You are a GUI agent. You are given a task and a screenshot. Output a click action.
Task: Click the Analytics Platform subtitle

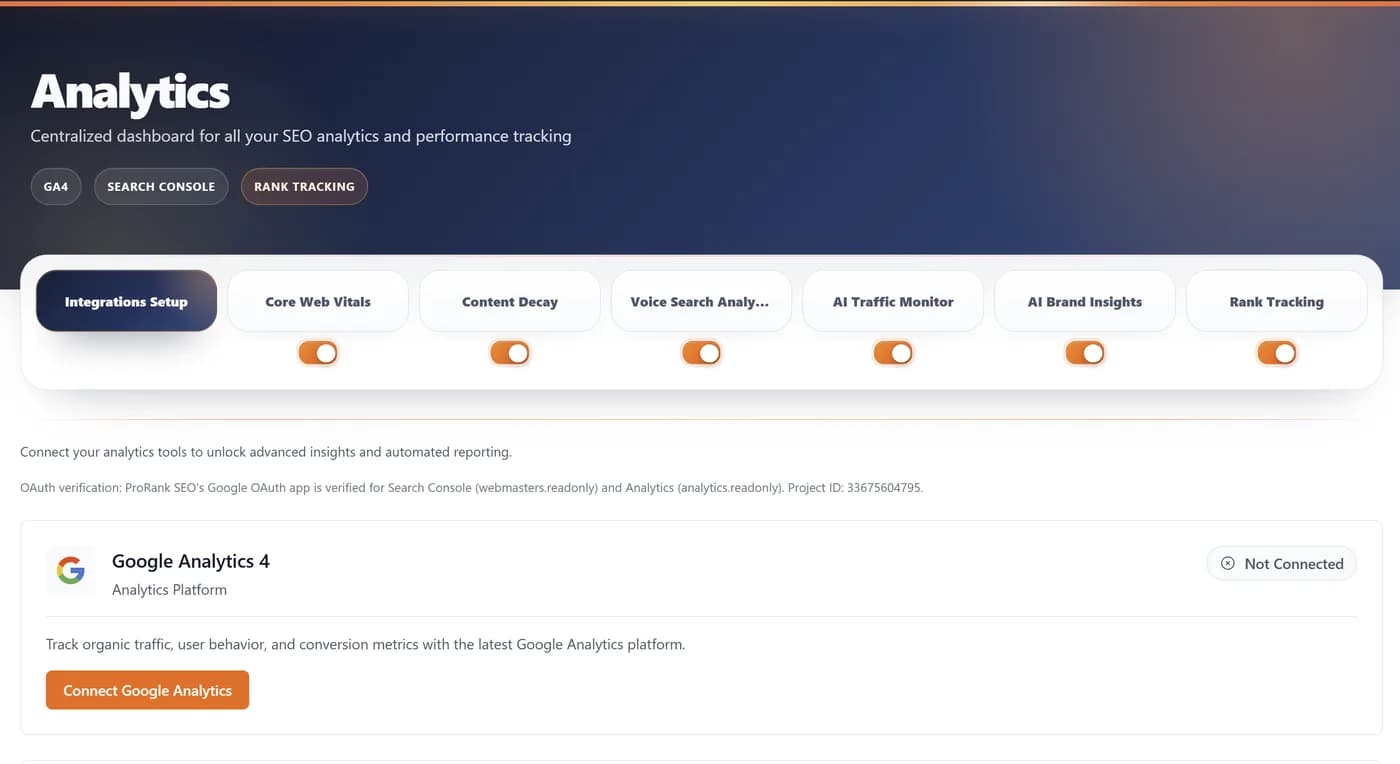(x=169, y=590)
